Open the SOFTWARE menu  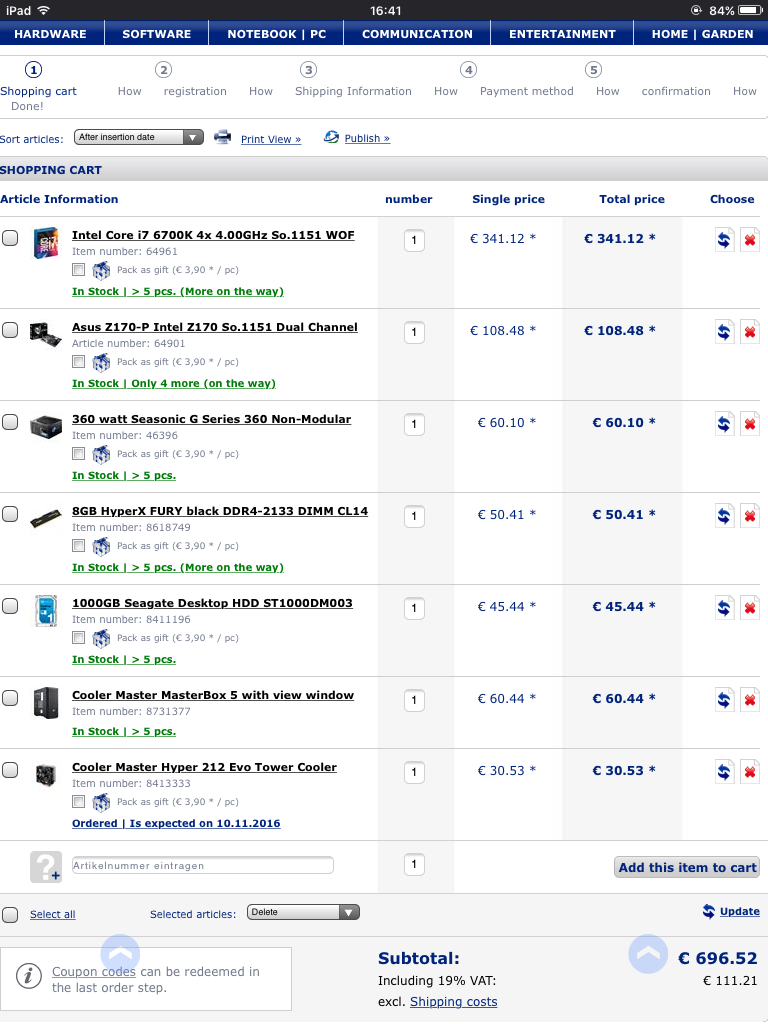(x=157, y=34)
